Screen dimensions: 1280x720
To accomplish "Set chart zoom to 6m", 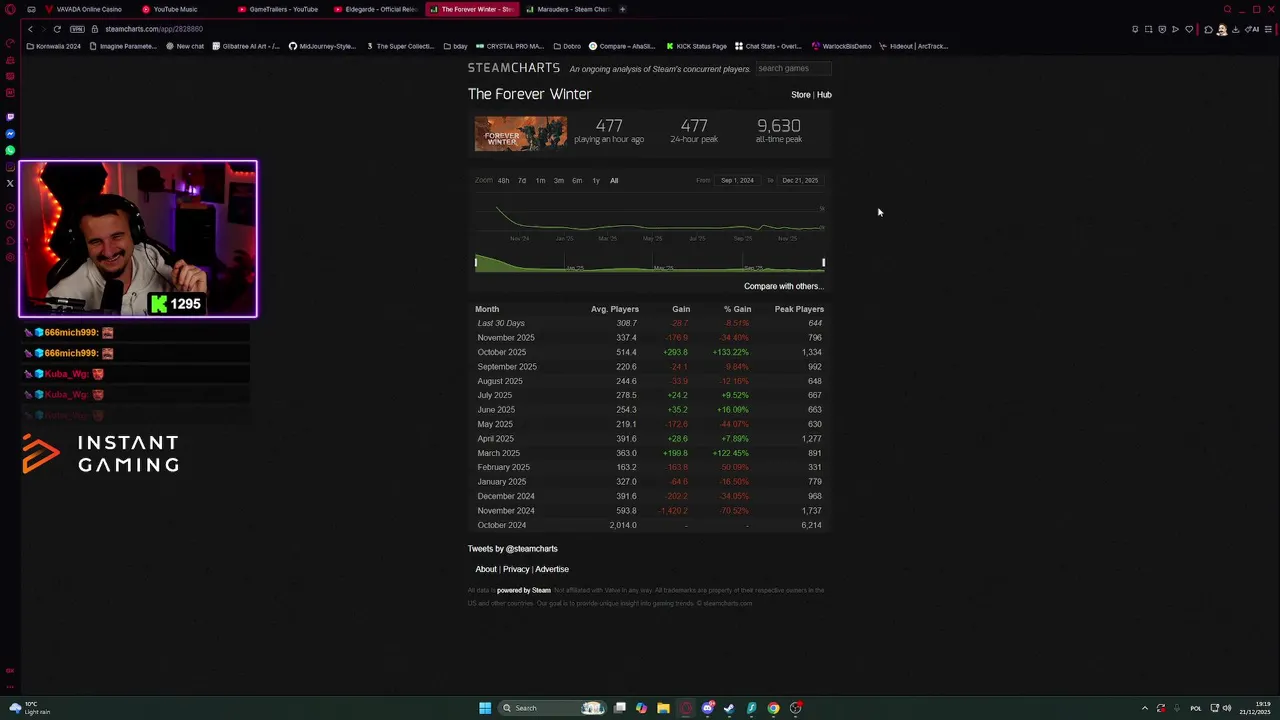I will pos(577,181).
